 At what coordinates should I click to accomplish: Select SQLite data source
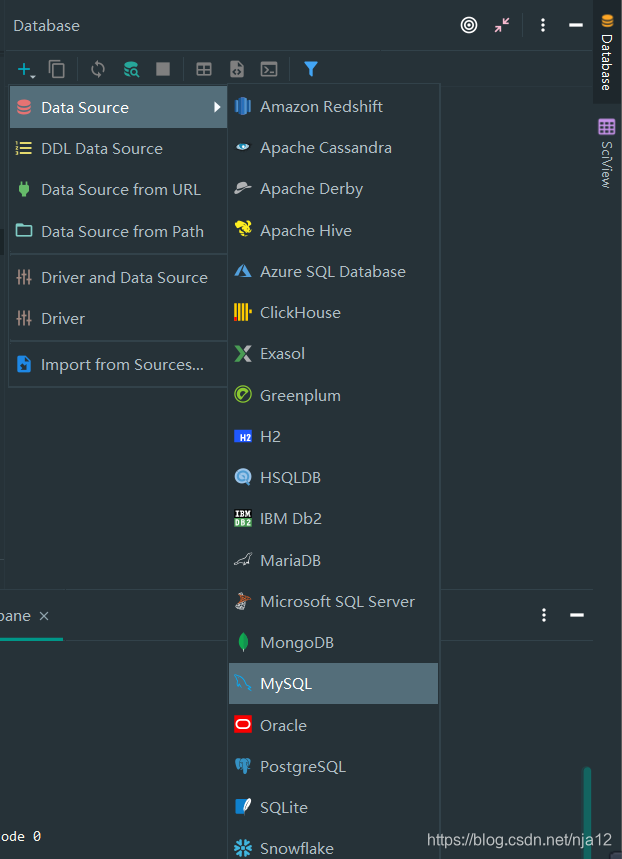coord(333,807)
